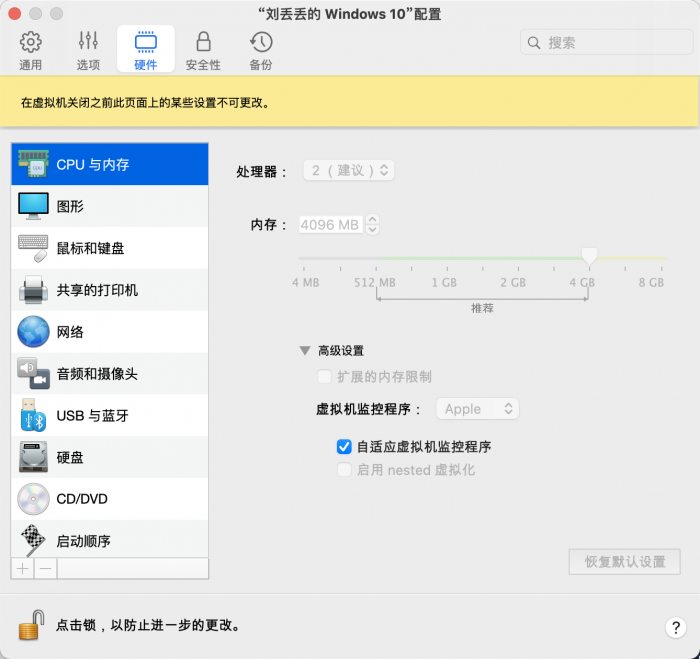Open the 图形 settings row text
700x659 pixels.
[x=70, y=206]
